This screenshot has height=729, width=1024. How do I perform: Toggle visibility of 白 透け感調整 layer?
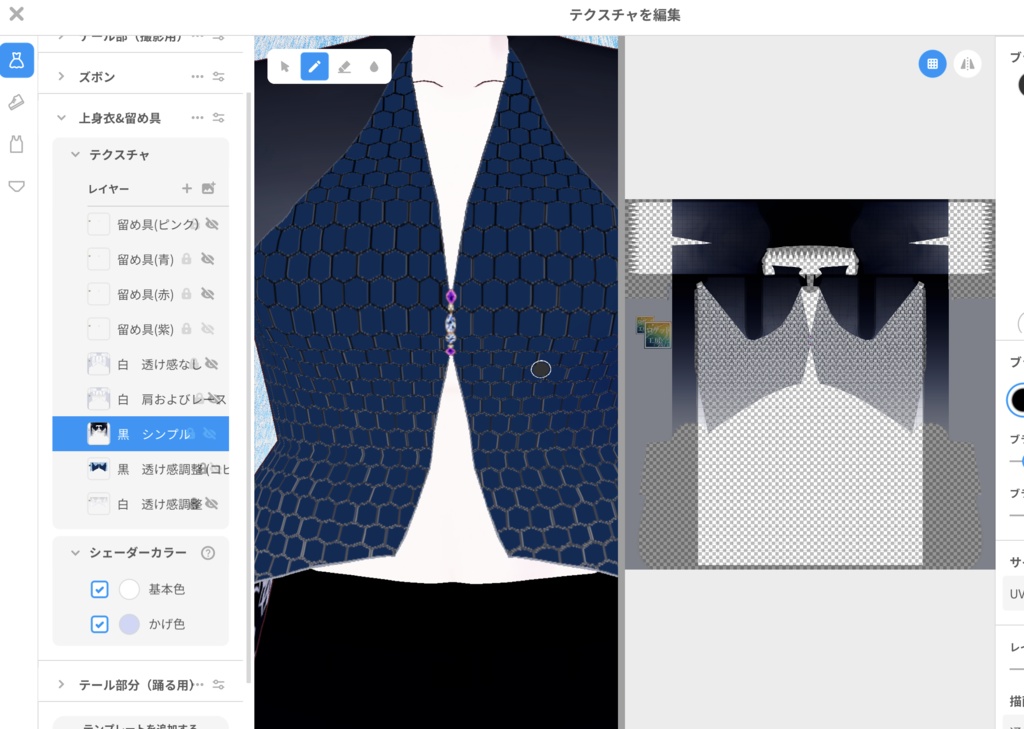click(212, 504)
